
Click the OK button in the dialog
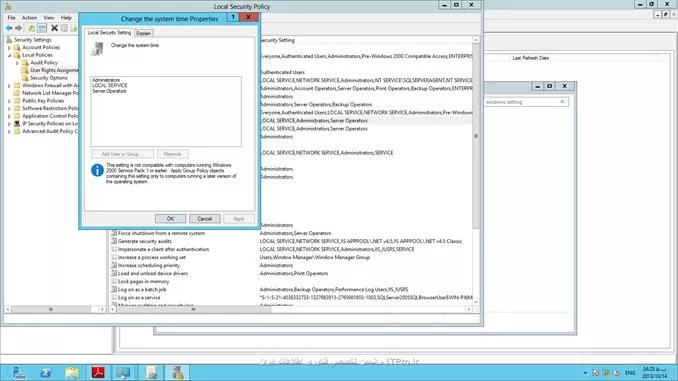coord(170,219)
